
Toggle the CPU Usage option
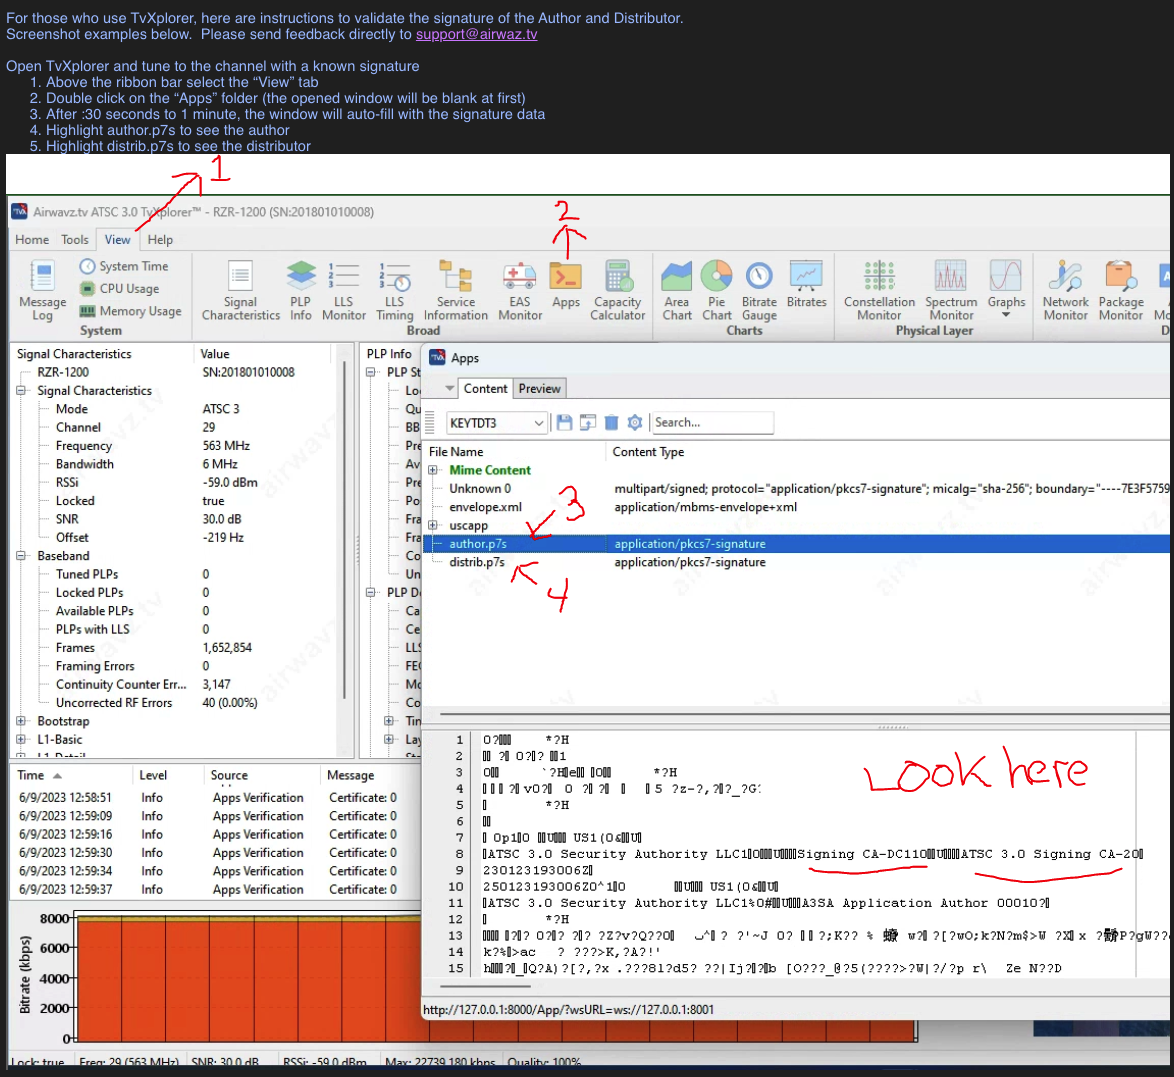coord(120,289)
